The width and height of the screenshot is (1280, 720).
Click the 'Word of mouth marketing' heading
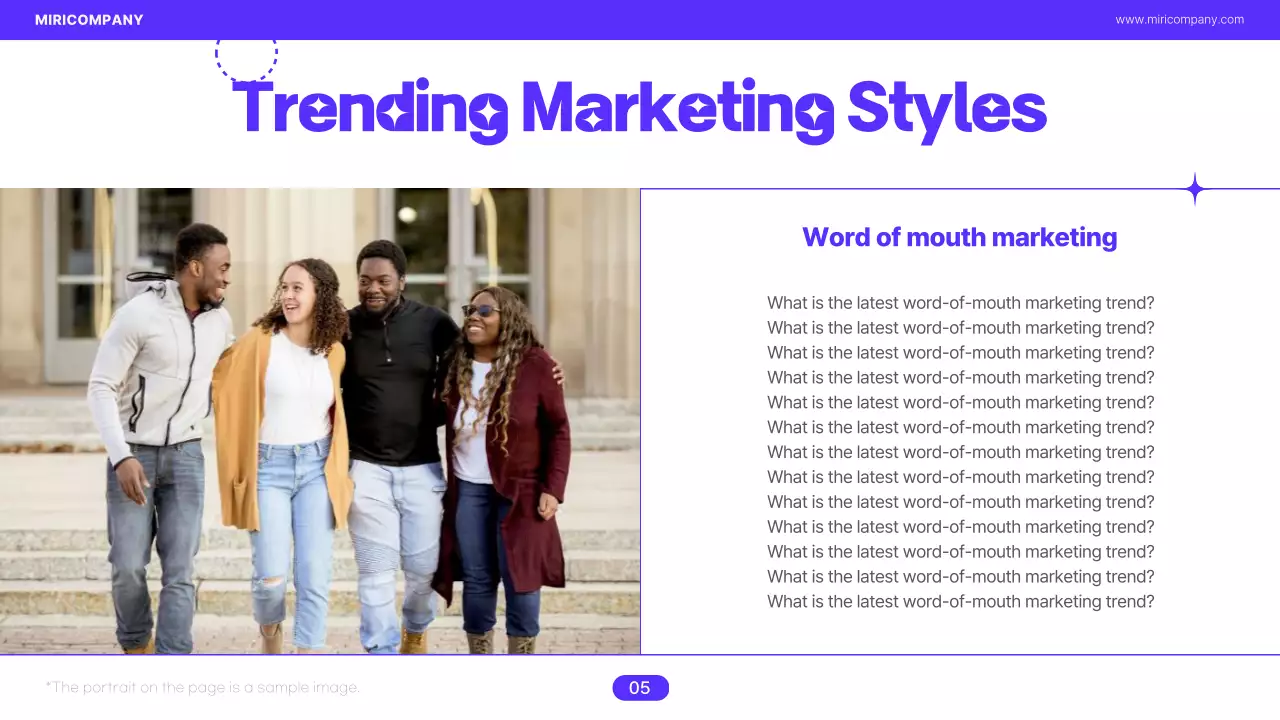pyautogui.click(x=959, y=237)
